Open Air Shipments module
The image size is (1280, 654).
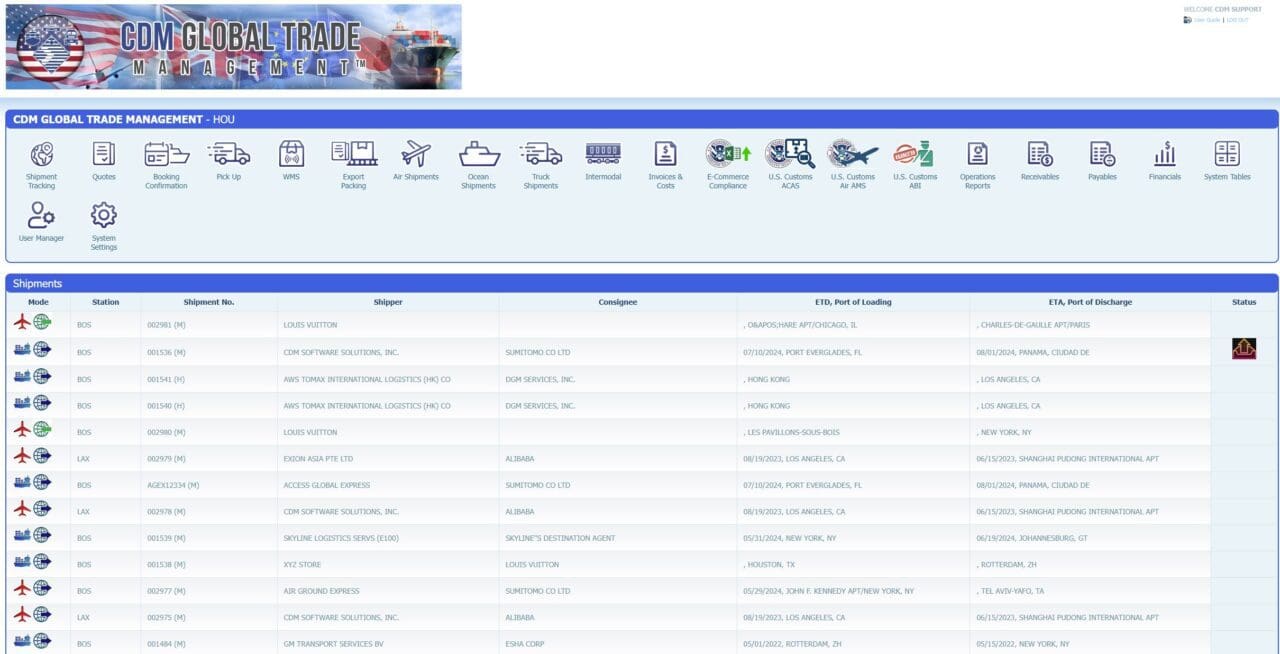(416, 161)
